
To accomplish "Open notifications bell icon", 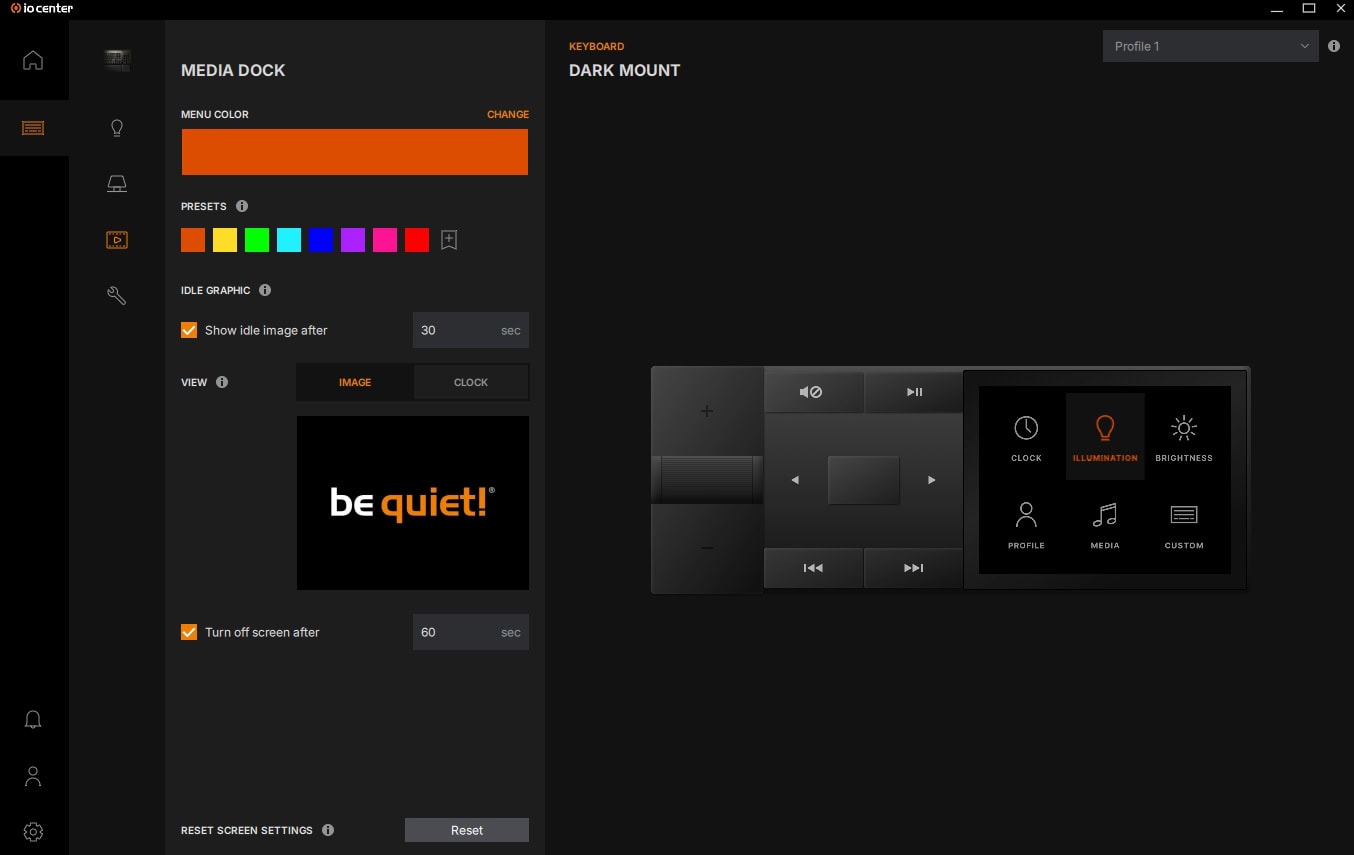I will (x=33, y=720).
